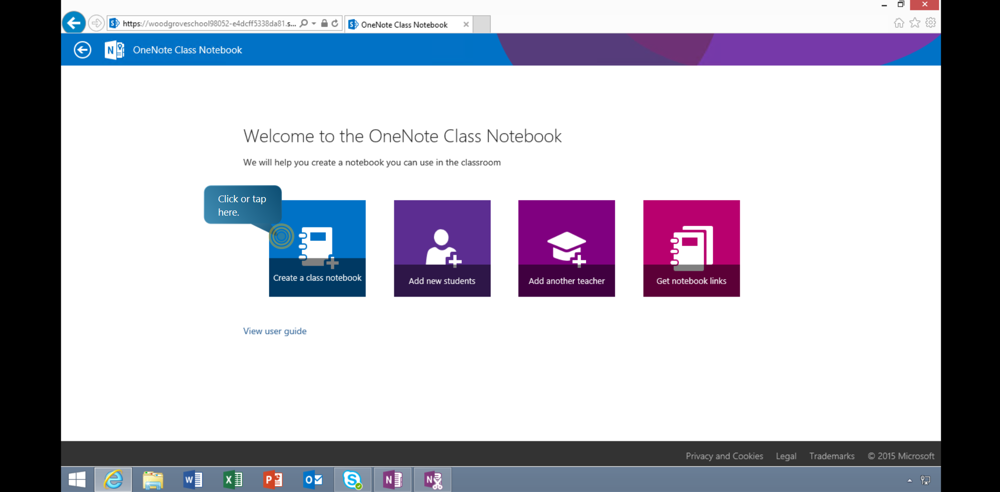1000x492 pixels.
Task: Show hidden system tray icons
Action: coord(909,481)
